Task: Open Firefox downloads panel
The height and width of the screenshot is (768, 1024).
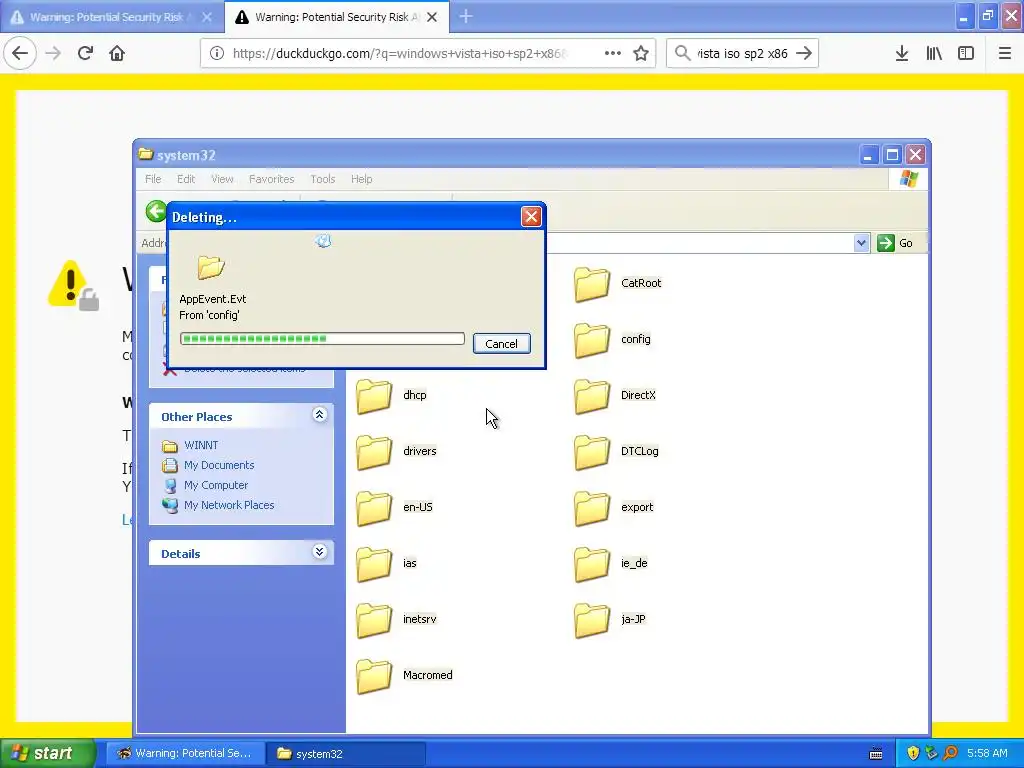Action: (902, 54)
